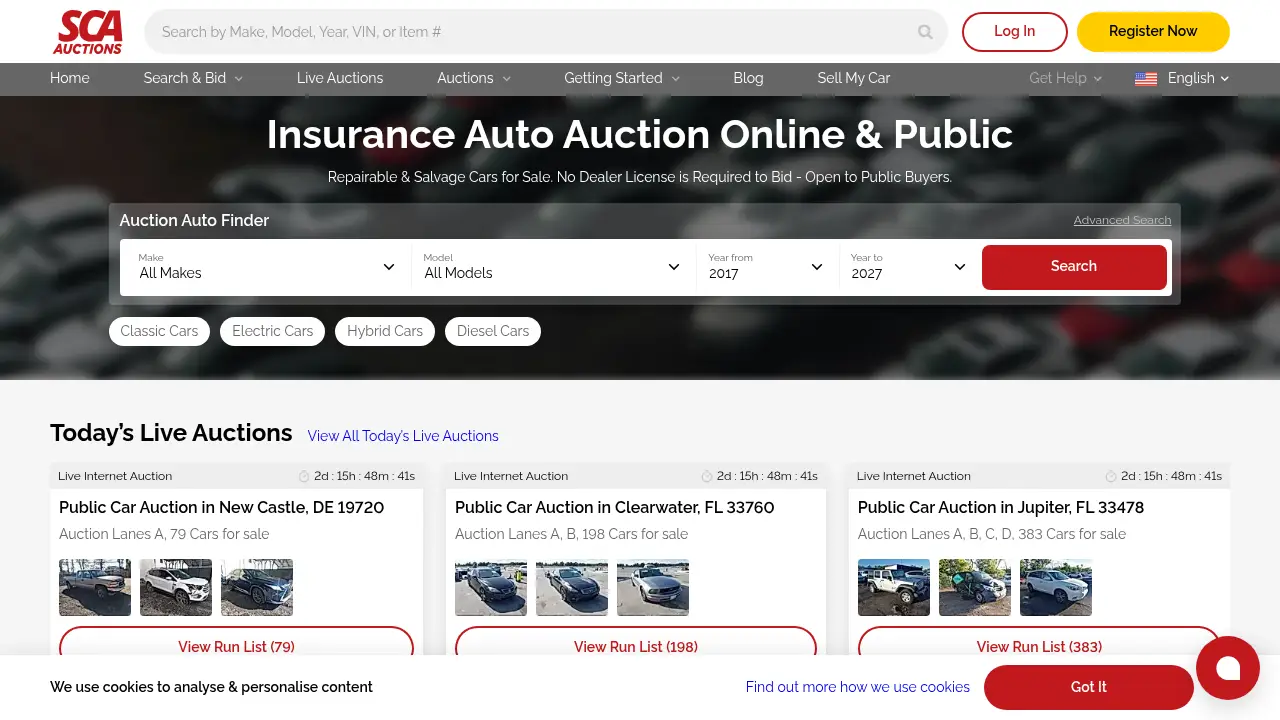This screenshot has height=720, width=1280.
Task: View Run List (198) for Clearwater
Action: pos(636,646)
